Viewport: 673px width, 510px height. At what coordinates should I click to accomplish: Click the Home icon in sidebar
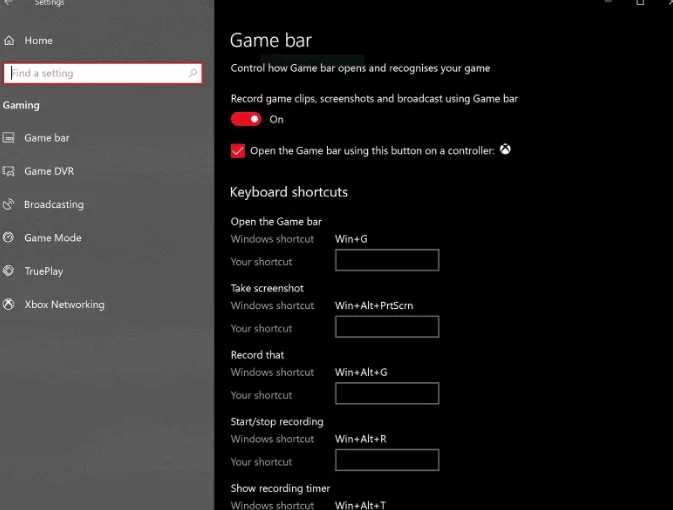(9, 40)
